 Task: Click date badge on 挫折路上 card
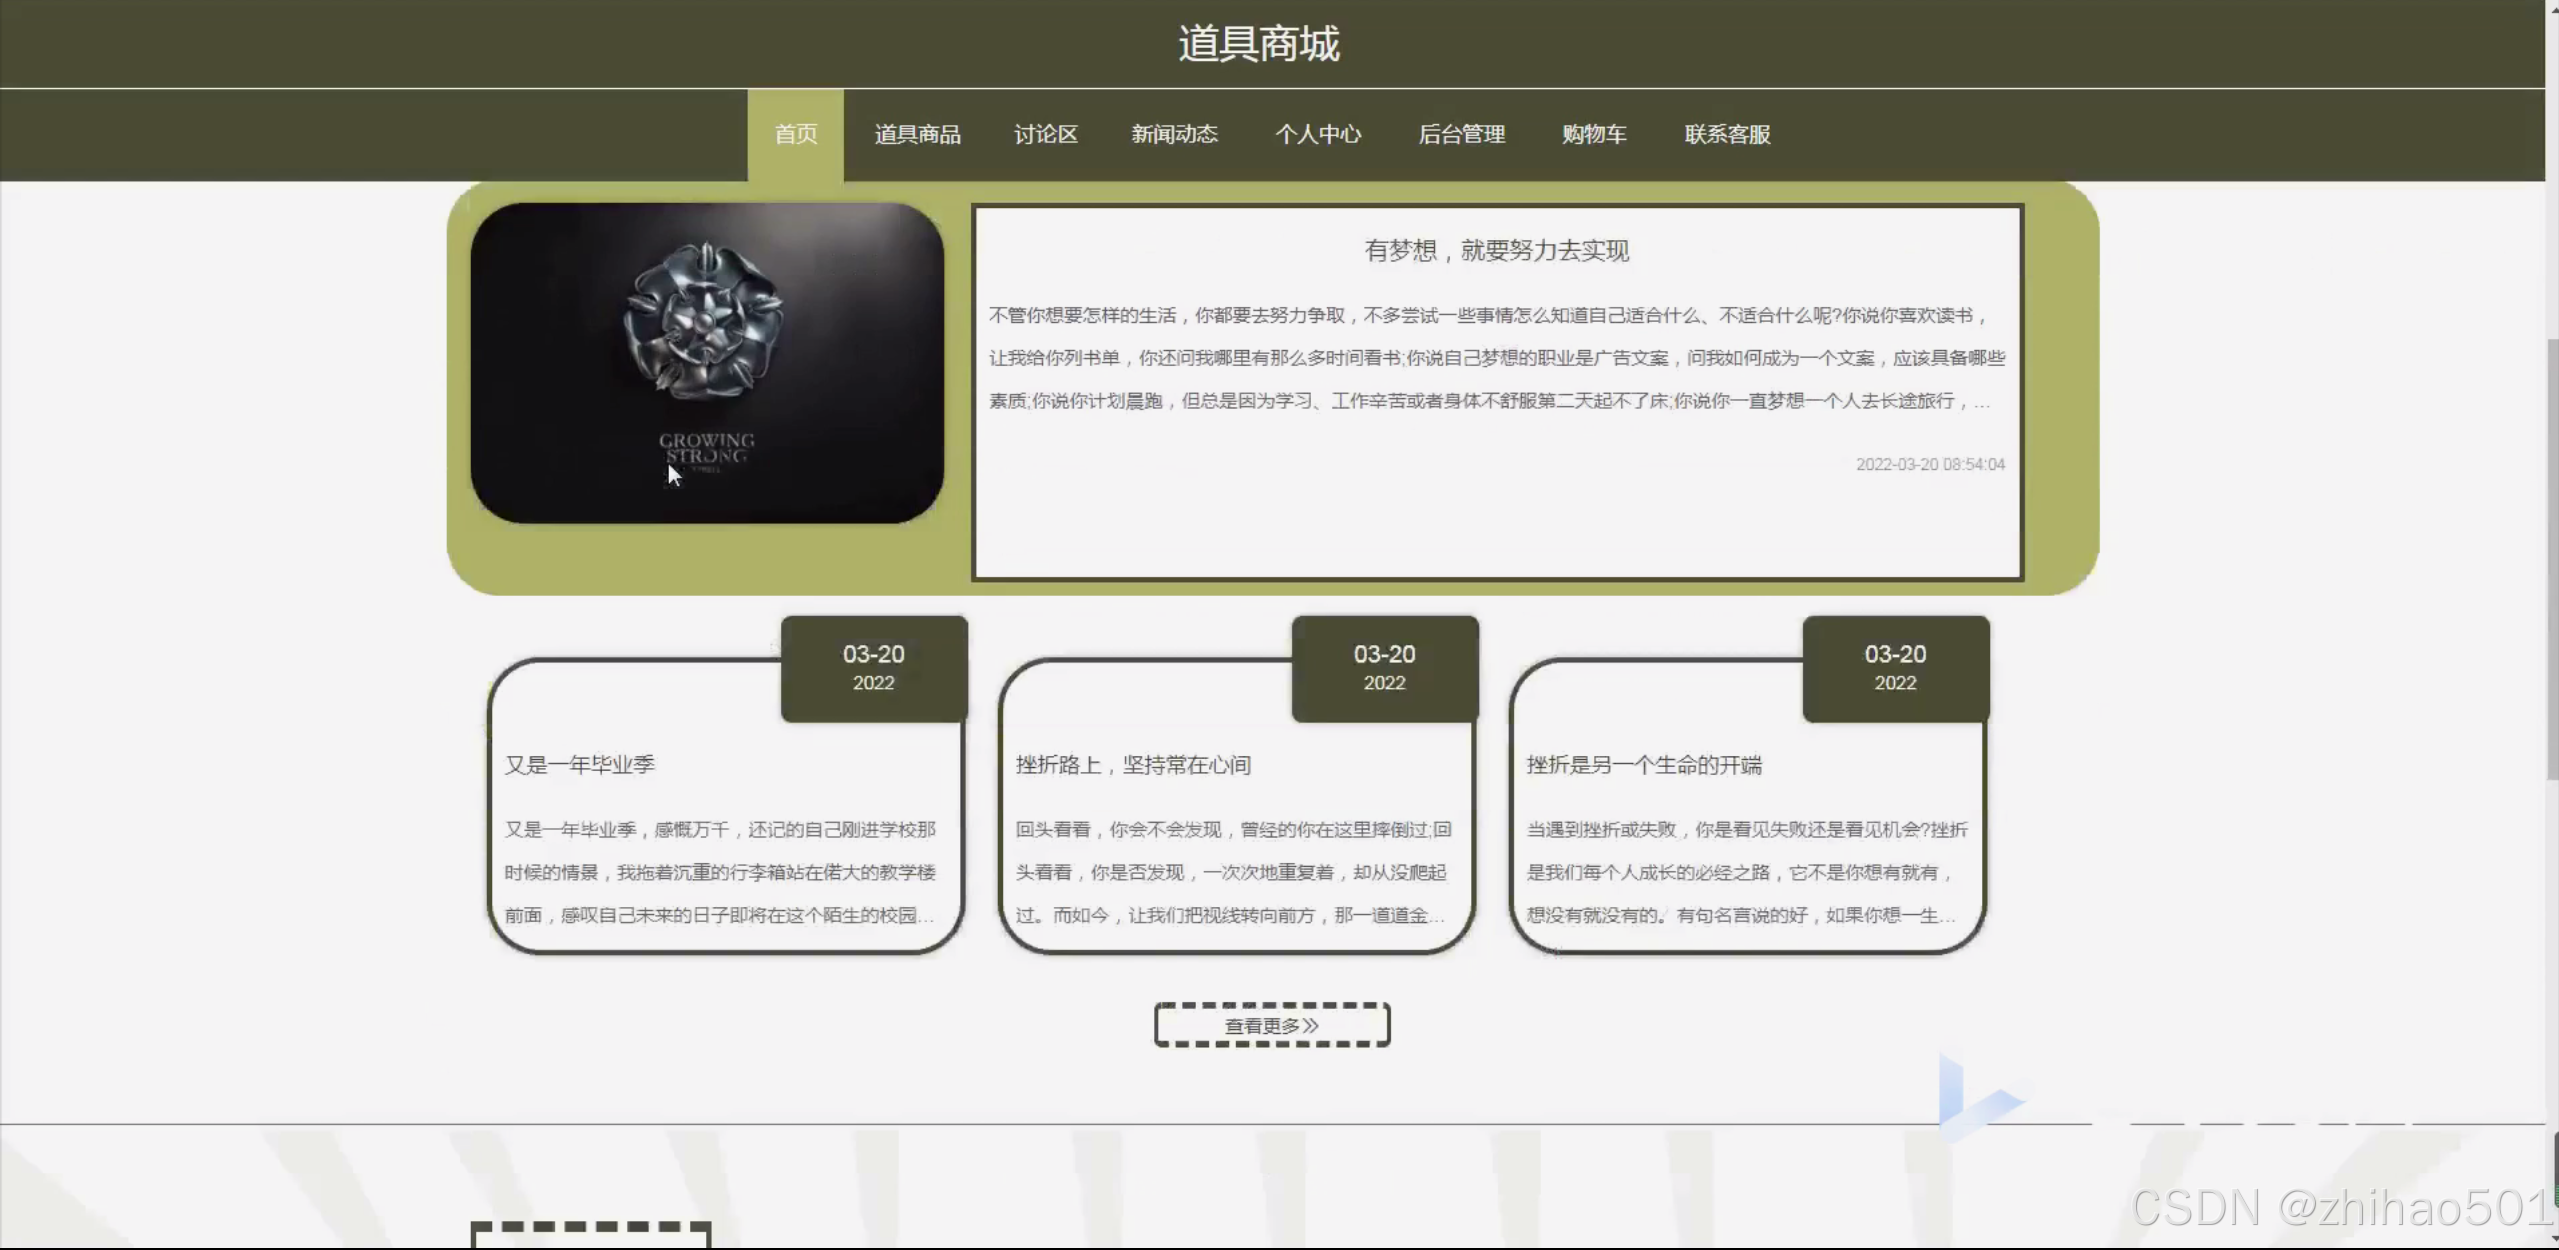tap(1384, 667)
